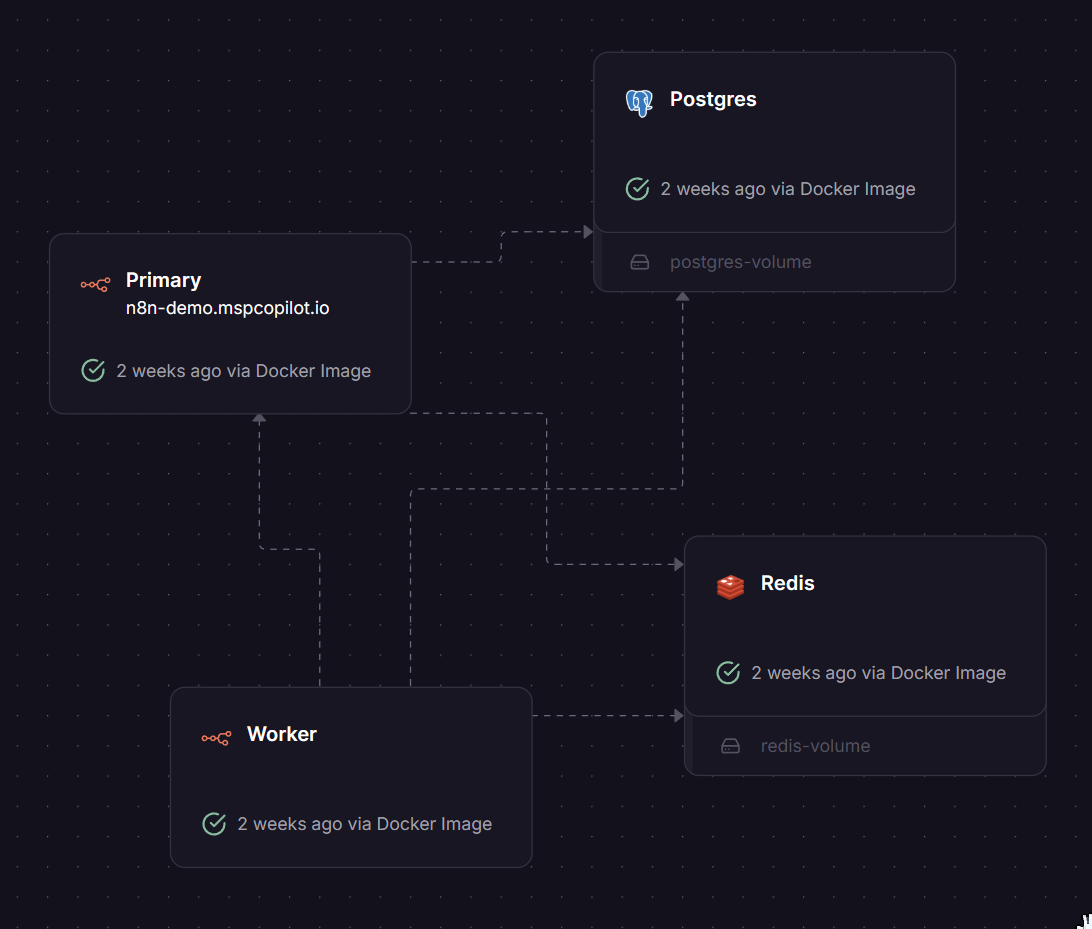The height and width of the screenshot is (929, 1092).
Task: Open the Worker service card title
Action: coord(281,734)
